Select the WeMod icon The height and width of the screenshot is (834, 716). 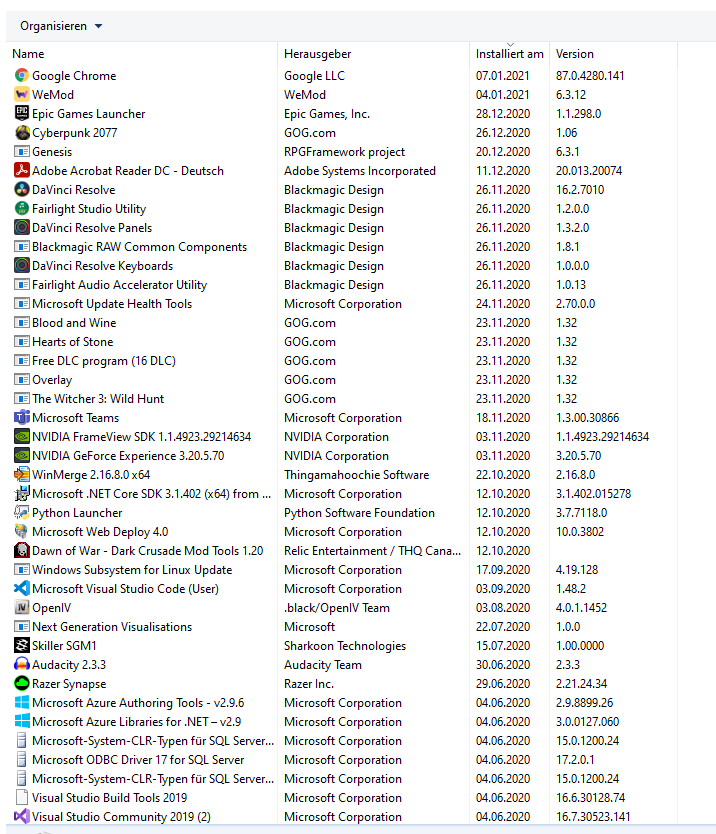click(x=22, y=95)
